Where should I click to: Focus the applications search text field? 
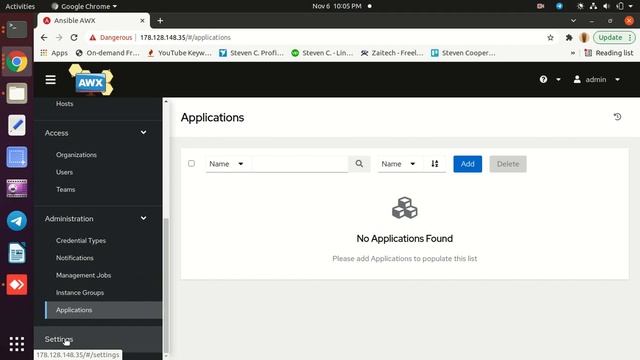click(300, 164)
